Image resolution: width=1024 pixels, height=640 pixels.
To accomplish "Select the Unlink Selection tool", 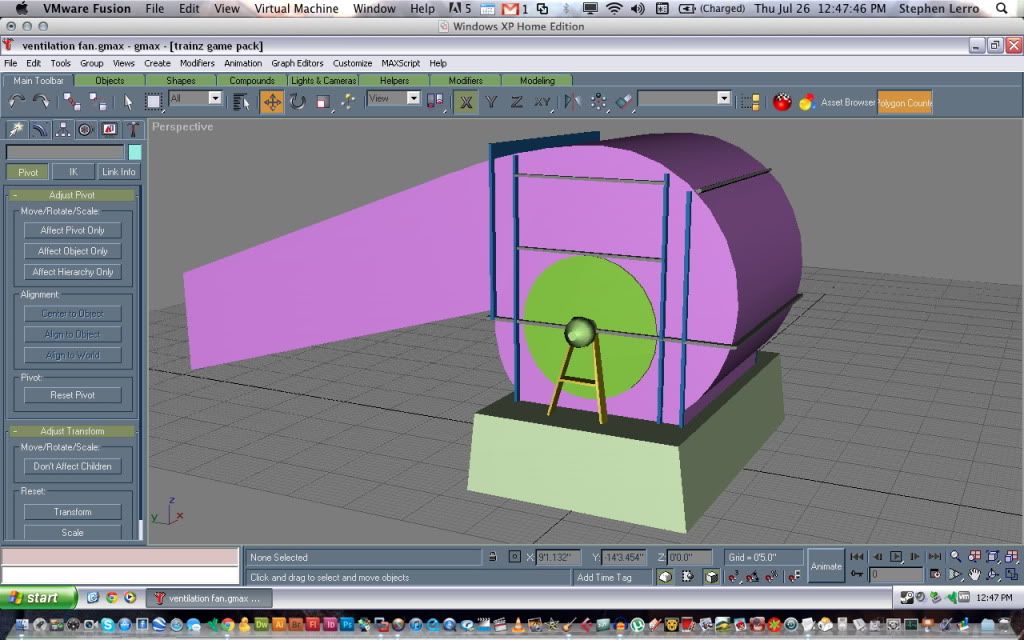I will pyautogui.click(x=97, y=102).
